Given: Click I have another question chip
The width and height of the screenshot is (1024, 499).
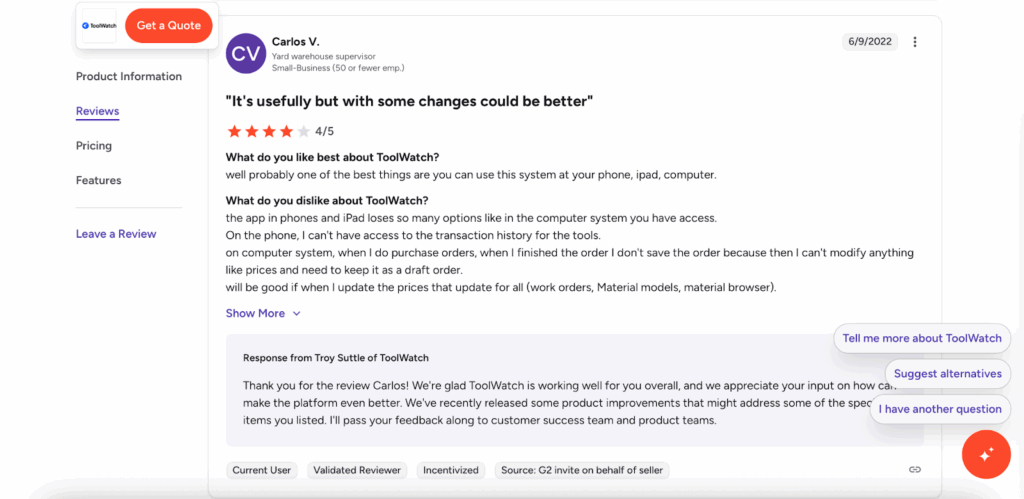Looking at the screenshot, I should click(939, 409).
